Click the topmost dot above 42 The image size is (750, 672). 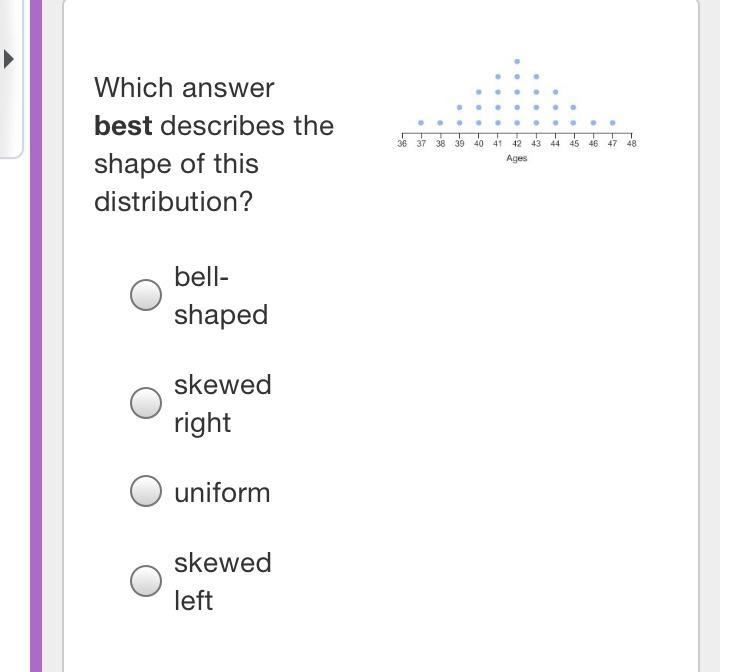click(517, 61)
